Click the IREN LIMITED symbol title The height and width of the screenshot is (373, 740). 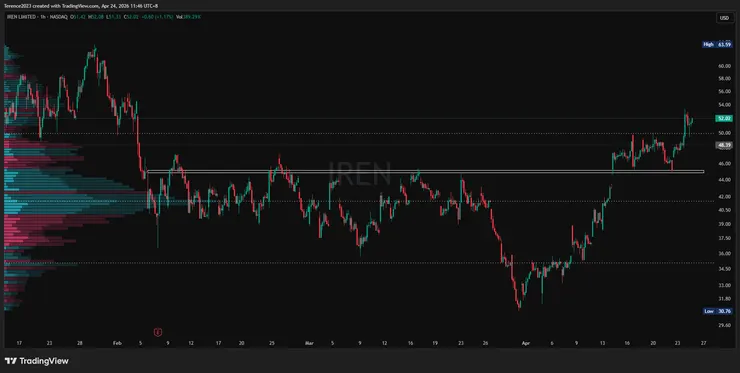tap(22, 17)
